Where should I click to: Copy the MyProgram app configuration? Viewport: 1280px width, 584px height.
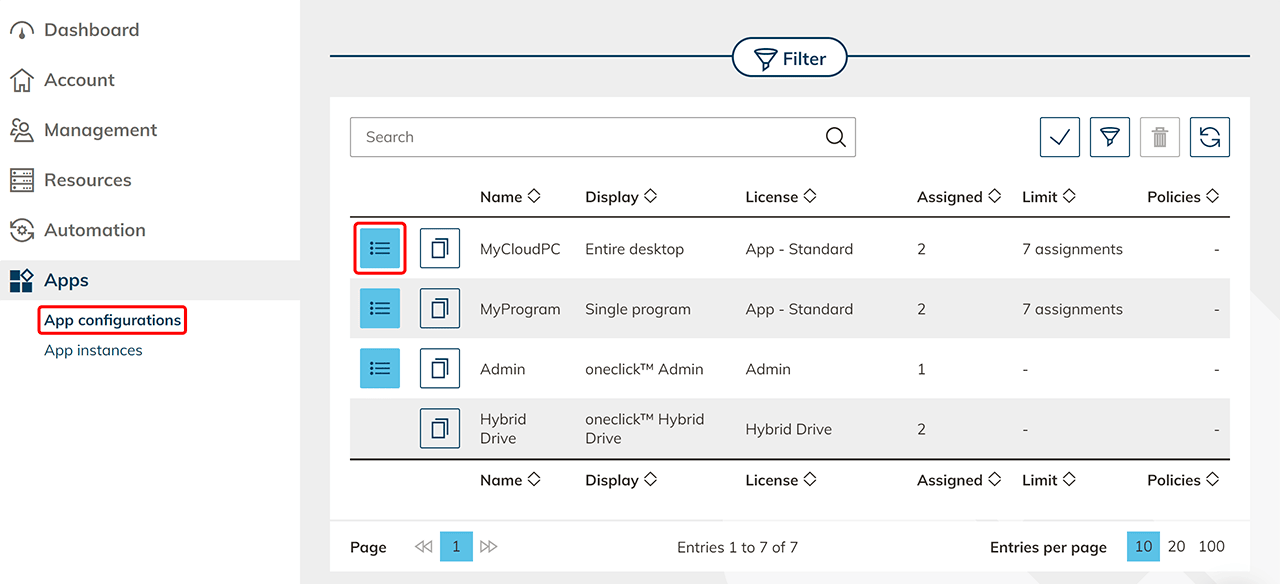[439, 309]
